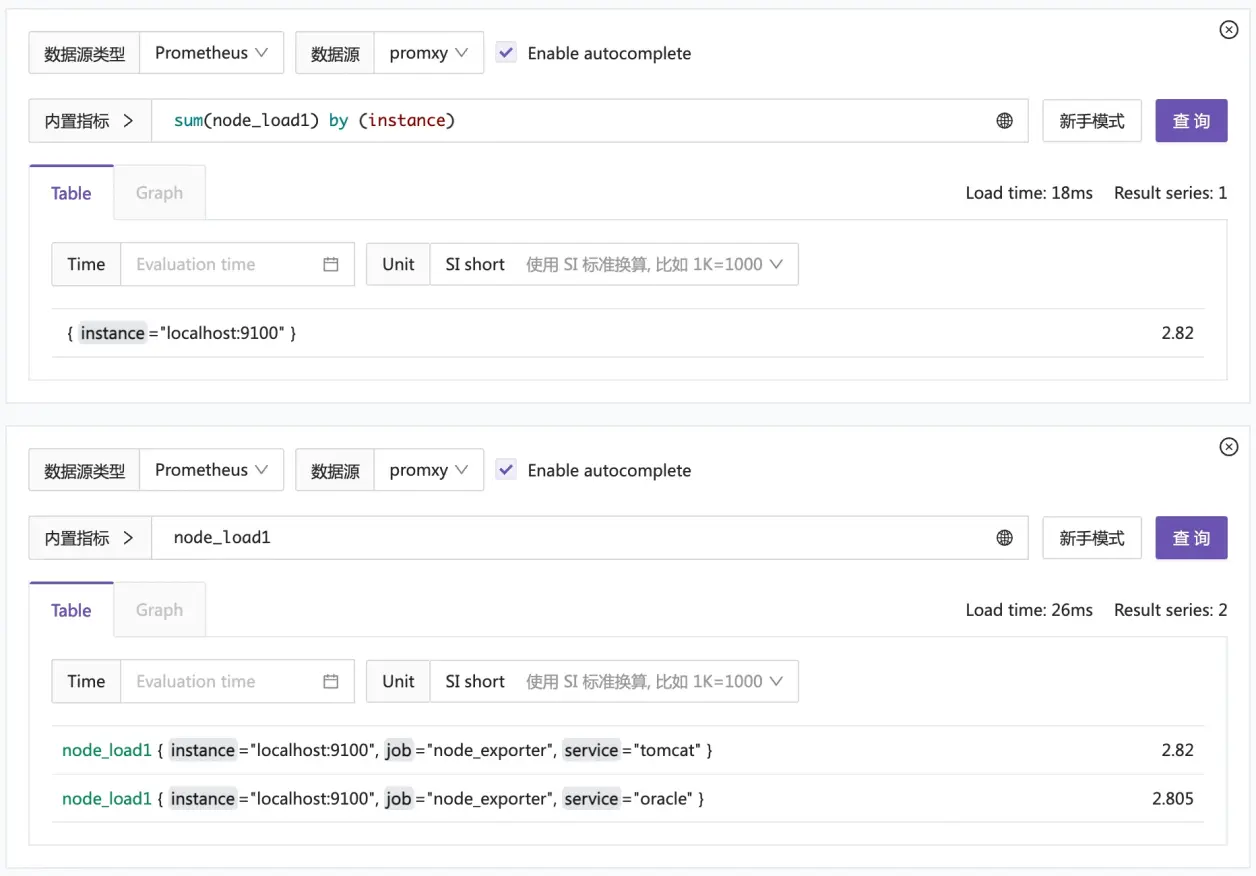Click the globe icon in the node_load1 query box
This screenshot has width=1256, height=876.
coord(1005,538)
